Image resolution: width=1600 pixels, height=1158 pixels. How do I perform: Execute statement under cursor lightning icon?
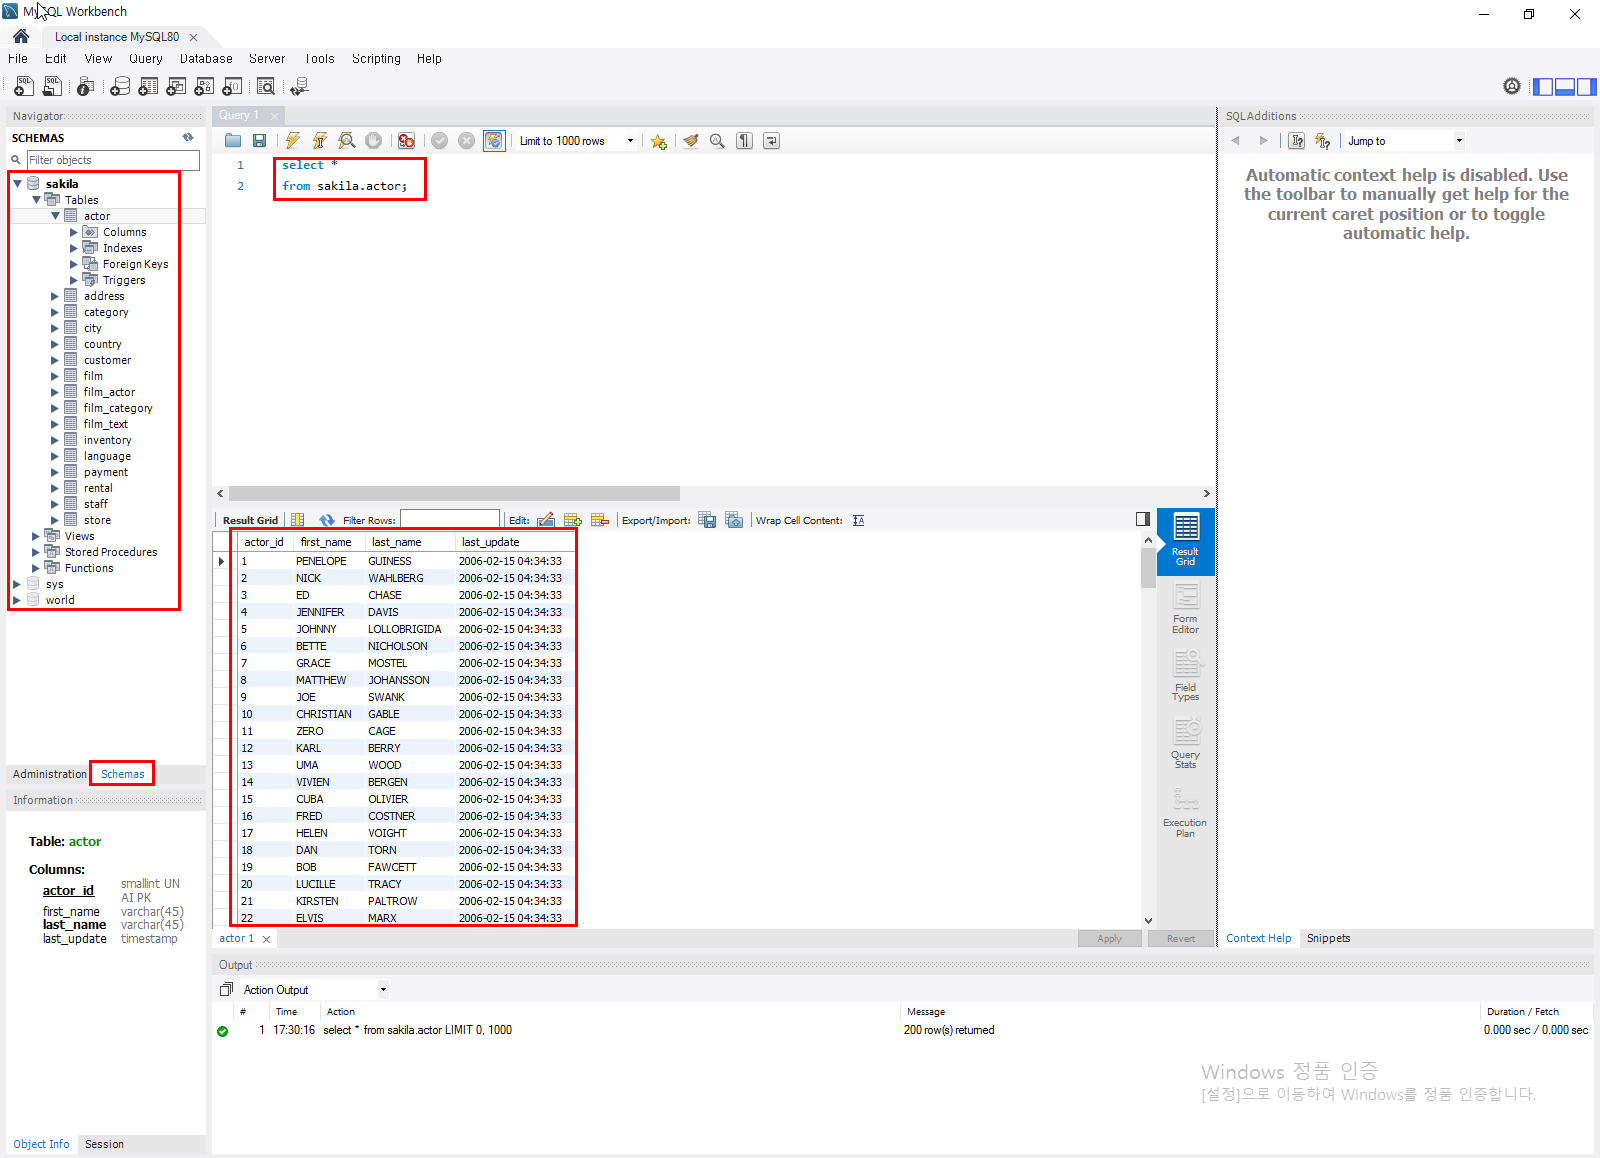point(319,141)
